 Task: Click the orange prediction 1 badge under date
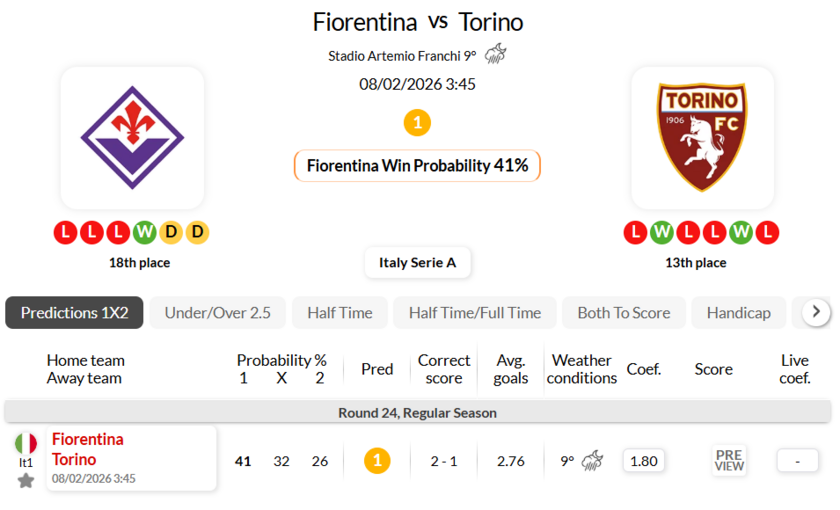[417, 123]
